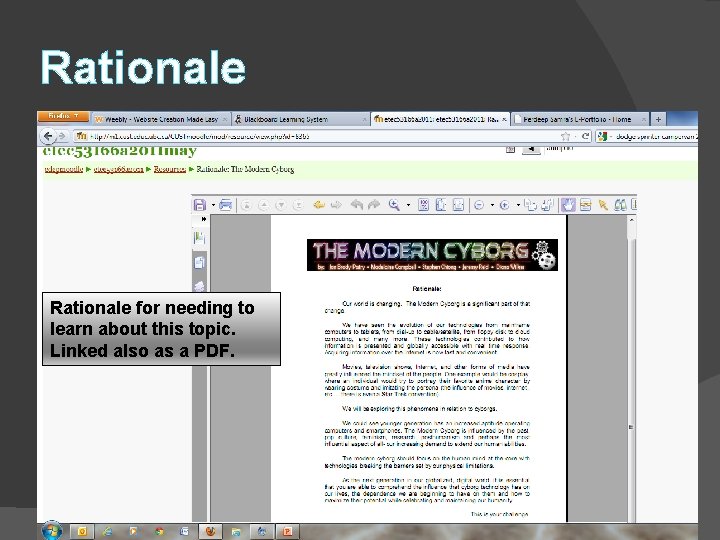The height and width of the screenshot is (540, 720).
Task: Click the Actual Size page icon
Action: coord(423,205)
